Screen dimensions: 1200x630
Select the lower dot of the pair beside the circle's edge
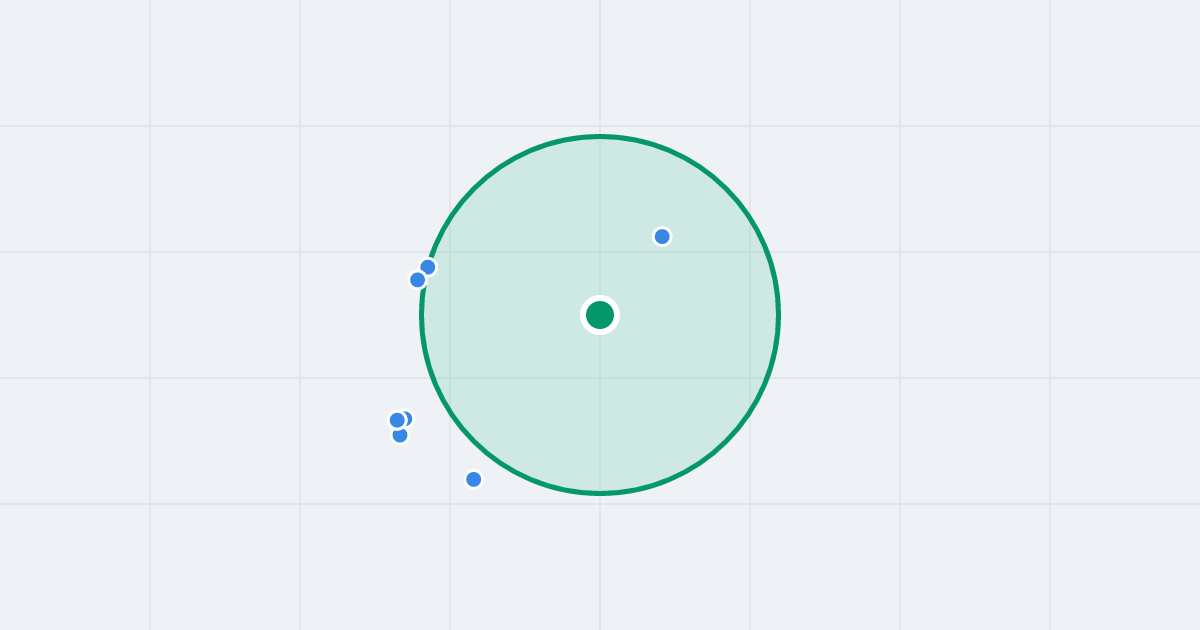pyautogui.click(x=418, y=280)
